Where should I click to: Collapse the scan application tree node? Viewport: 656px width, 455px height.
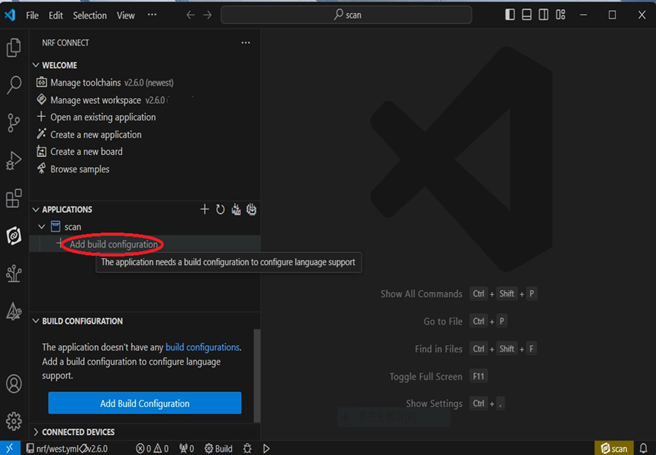tap(41, 227)
